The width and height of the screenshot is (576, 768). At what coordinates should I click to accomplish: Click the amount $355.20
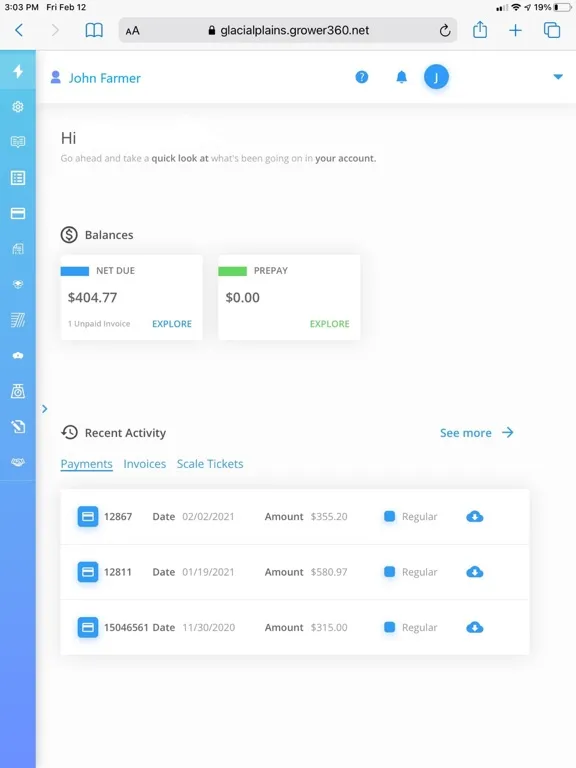(329, 516)
